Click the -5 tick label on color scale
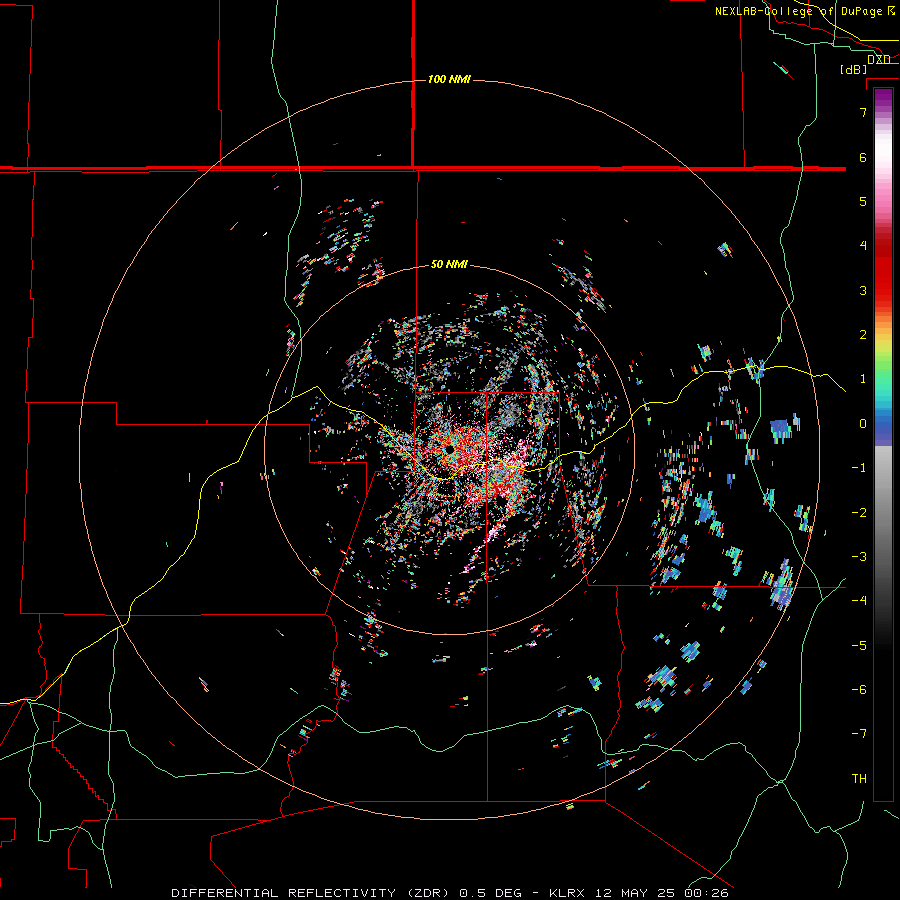The height and width of the screenshot is (900, 900). coord(859,646)
